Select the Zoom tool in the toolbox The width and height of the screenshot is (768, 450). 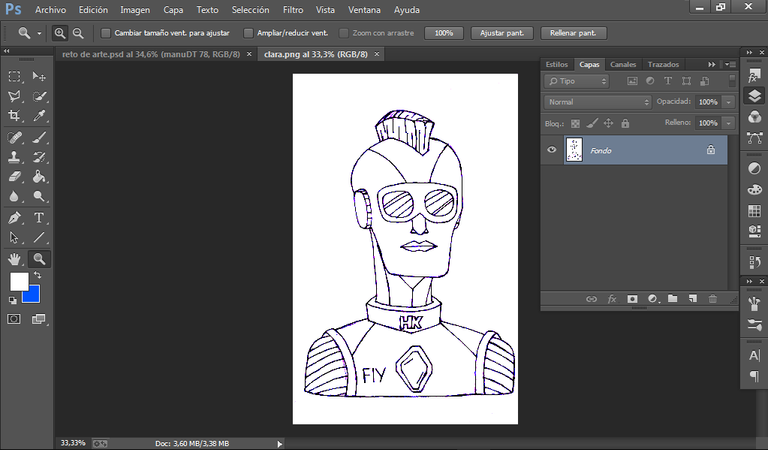tap(39, 259)
